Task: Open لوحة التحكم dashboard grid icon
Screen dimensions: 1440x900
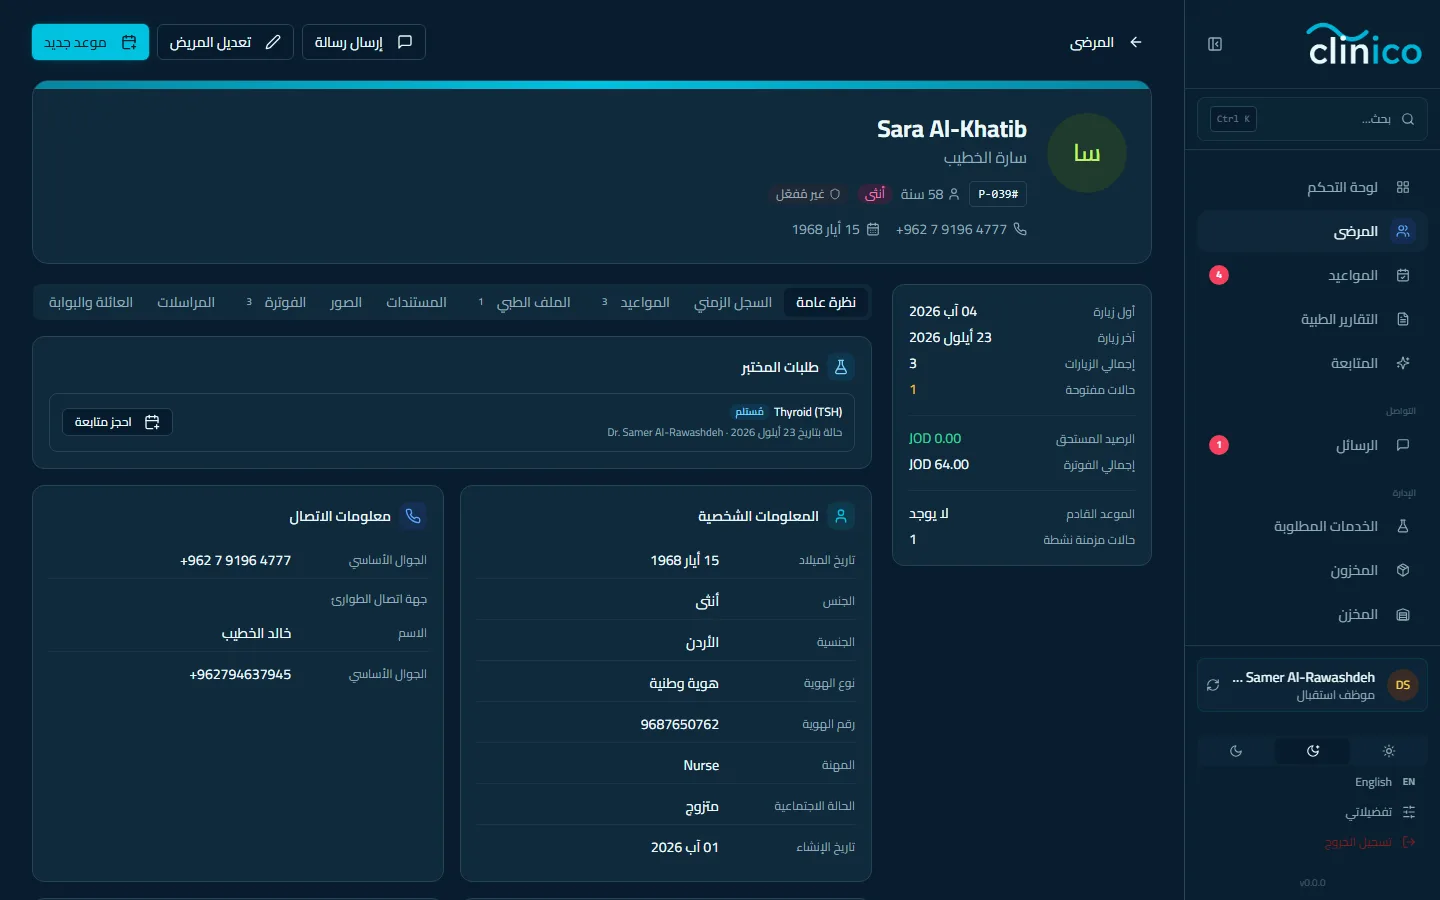Action: click(x=1403, y=187)
